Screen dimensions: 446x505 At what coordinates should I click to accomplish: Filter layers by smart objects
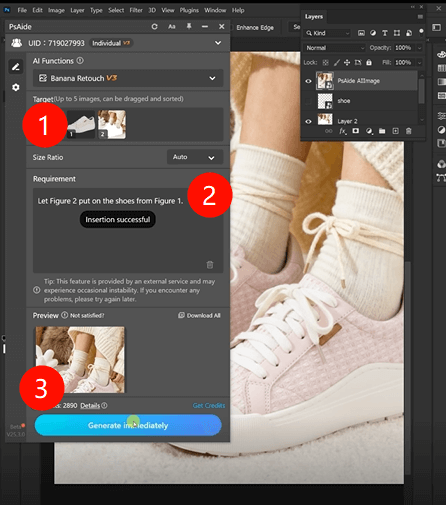click(x=409, y=33)
